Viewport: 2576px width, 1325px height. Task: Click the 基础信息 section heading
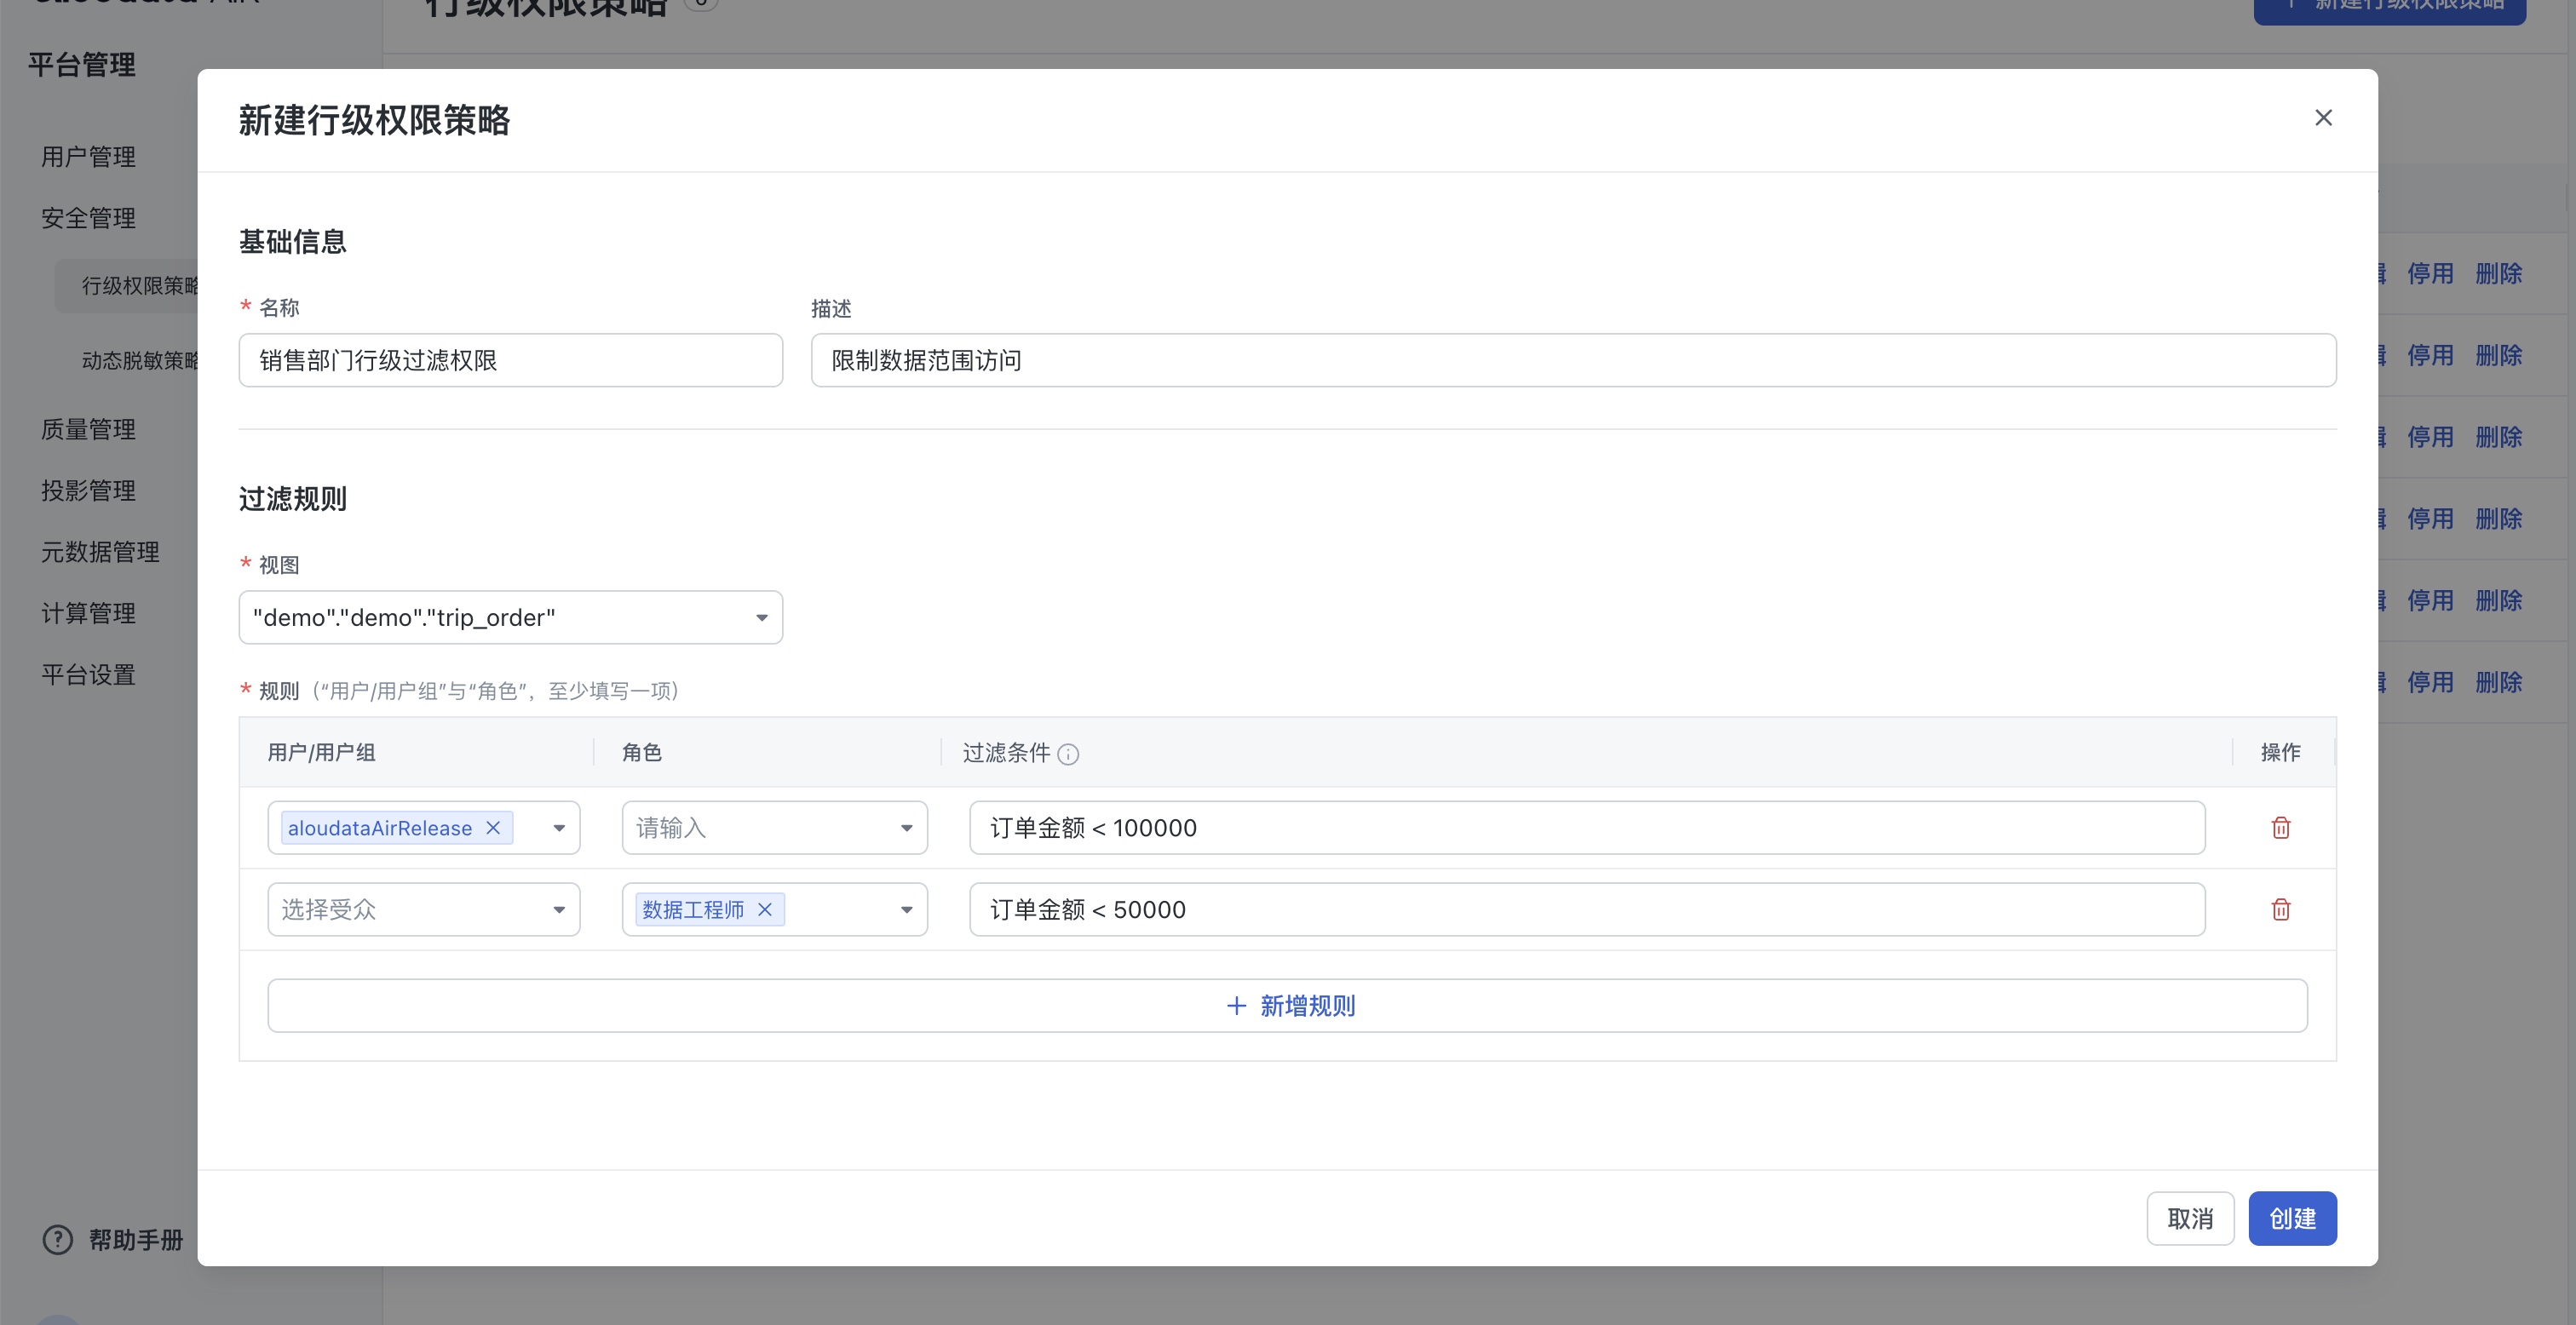point(293,242)
